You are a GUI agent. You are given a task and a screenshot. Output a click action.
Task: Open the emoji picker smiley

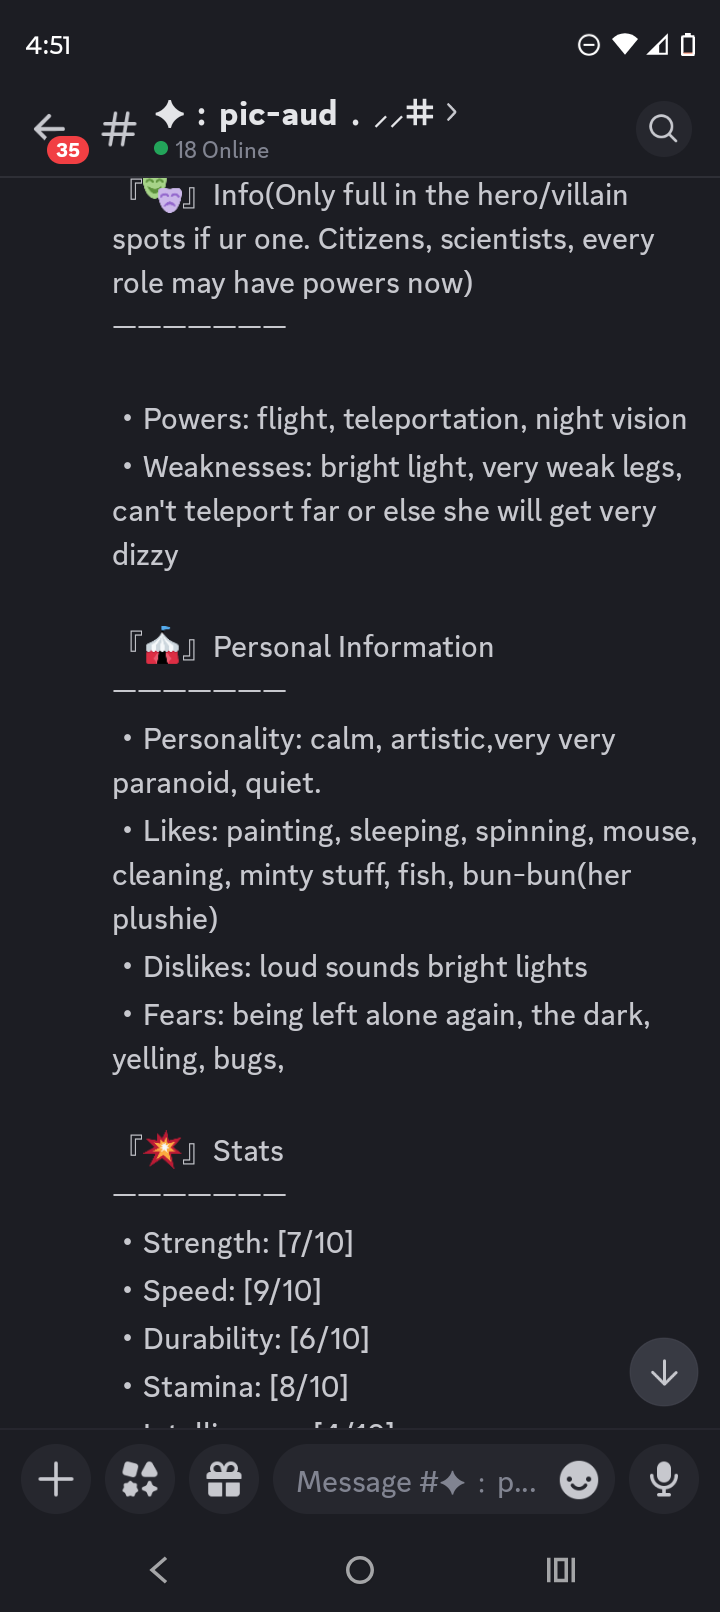coord(579,1479)
